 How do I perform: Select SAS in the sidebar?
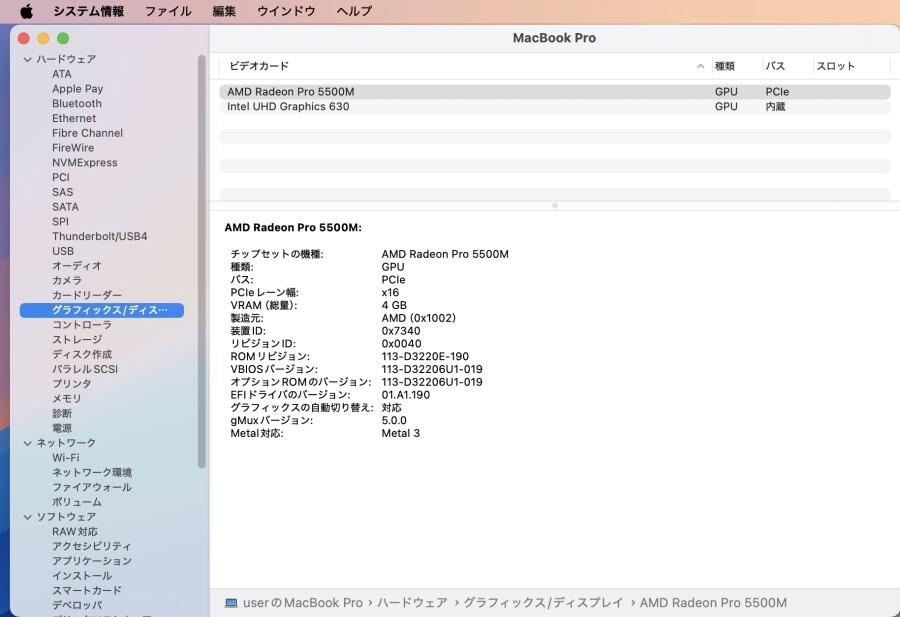click(63, 192)
